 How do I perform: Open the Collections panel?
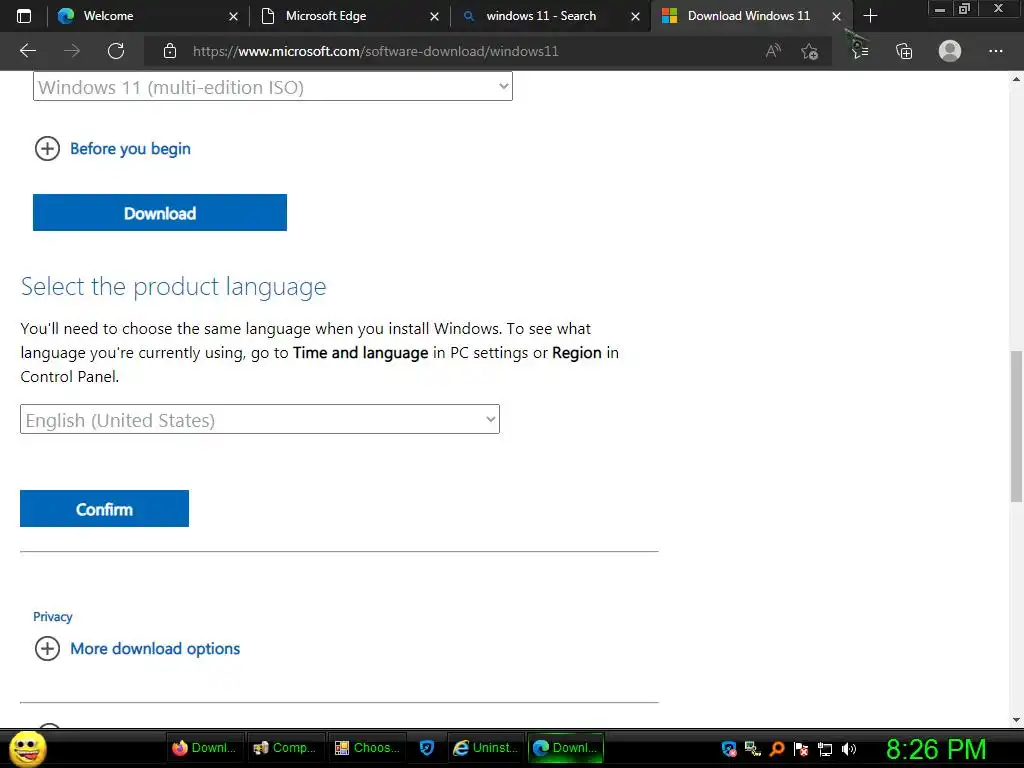pyautogui.click(x=904, y=51)
